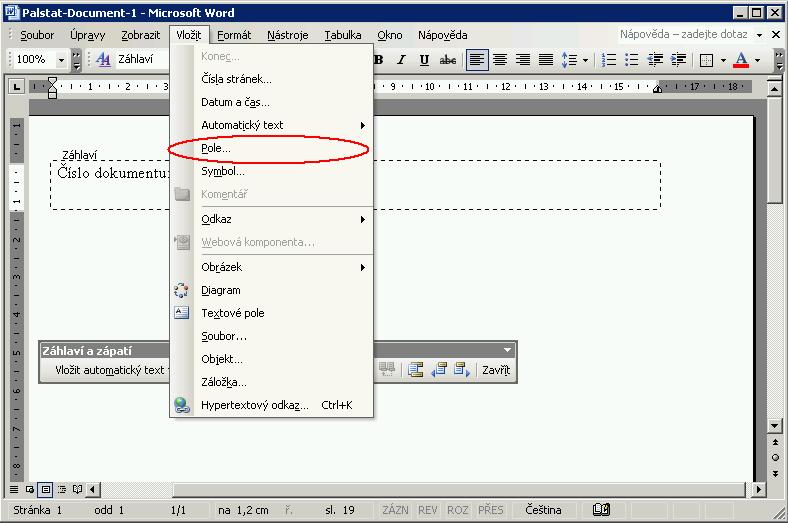Click the borders icon
788x523 pixels.
click(x=706, y=60)
